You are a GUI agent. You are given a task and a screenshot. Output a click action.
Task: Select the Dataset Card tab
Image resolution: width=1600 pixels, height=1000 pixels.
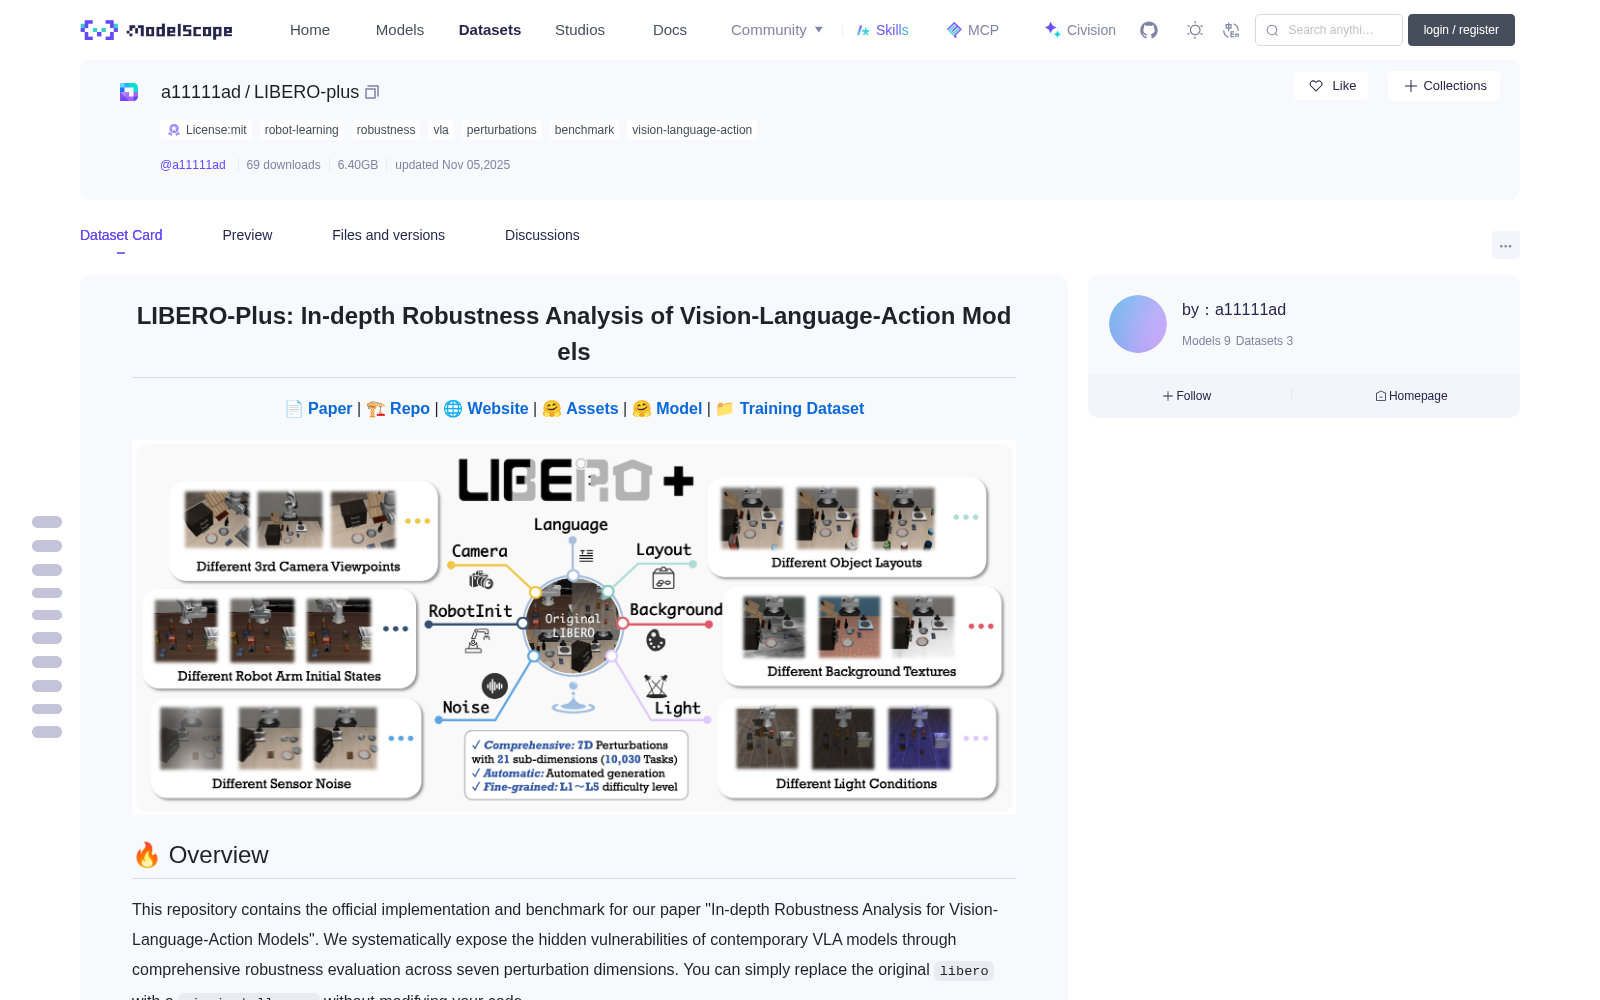point(121,235)
